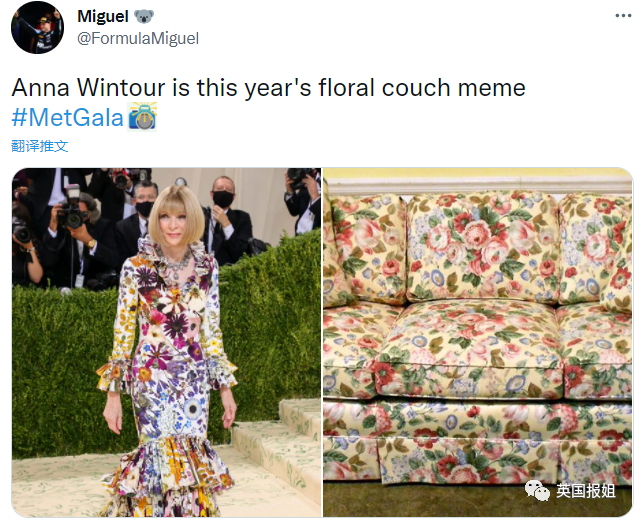
Task: Click the Met Gala camera emoji icon
Action: pyautogui.click(x=142, y=117)
